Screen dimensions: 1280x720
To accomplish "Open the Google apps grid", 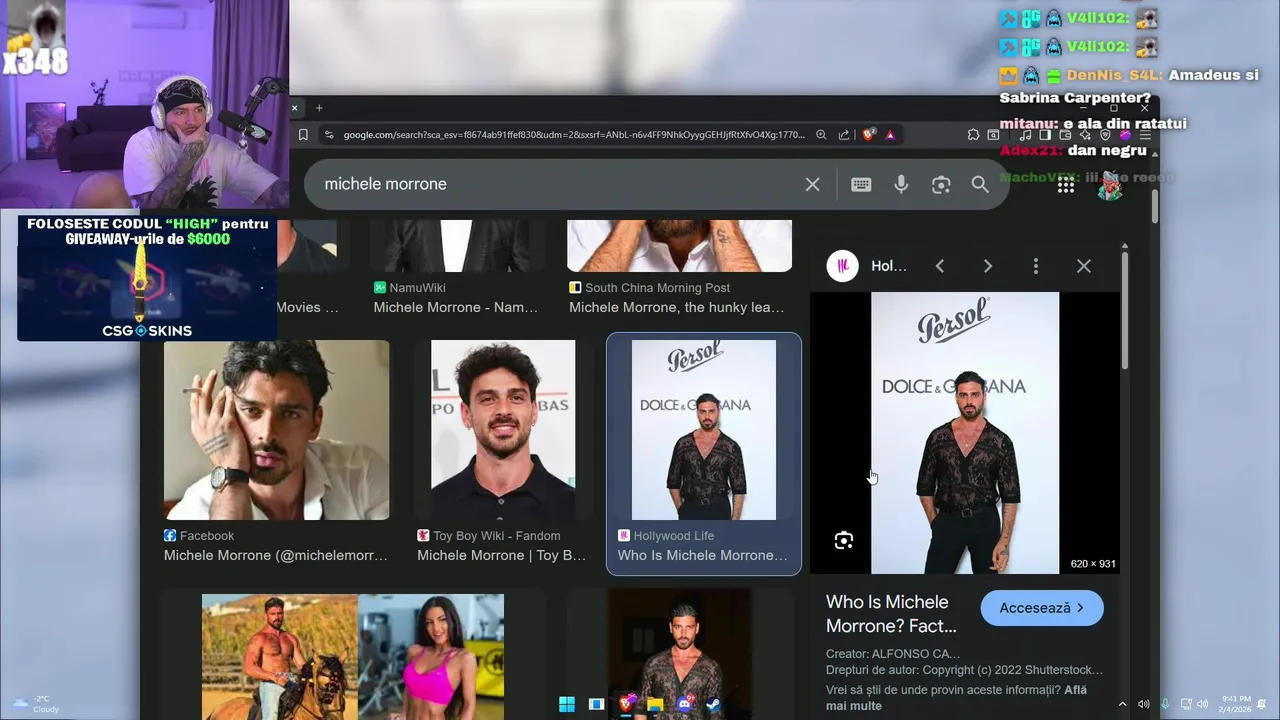I will click(x=1066, y=184).
